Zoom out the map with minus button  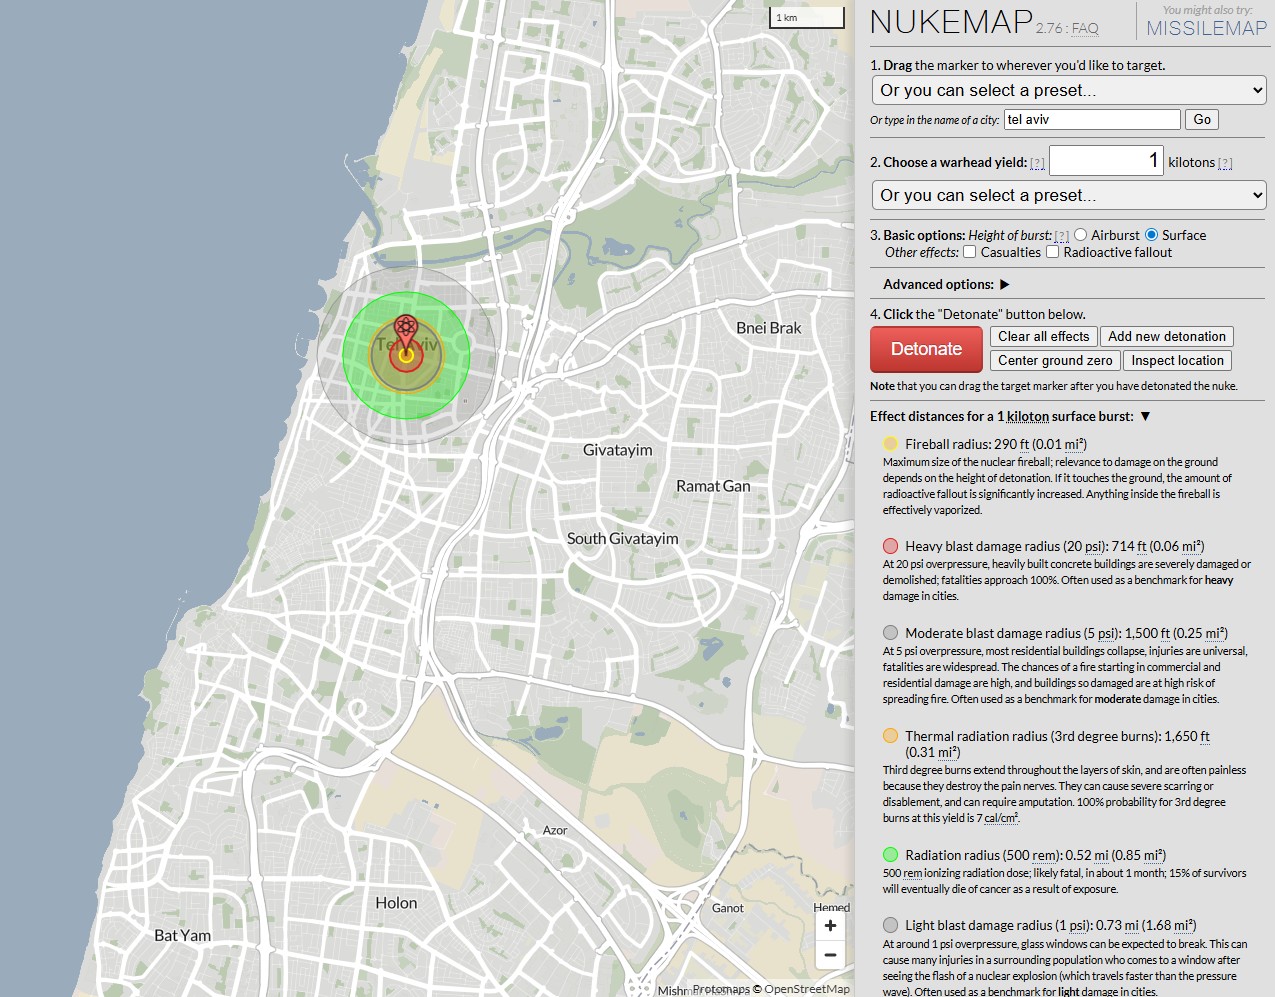pos(830,955)
